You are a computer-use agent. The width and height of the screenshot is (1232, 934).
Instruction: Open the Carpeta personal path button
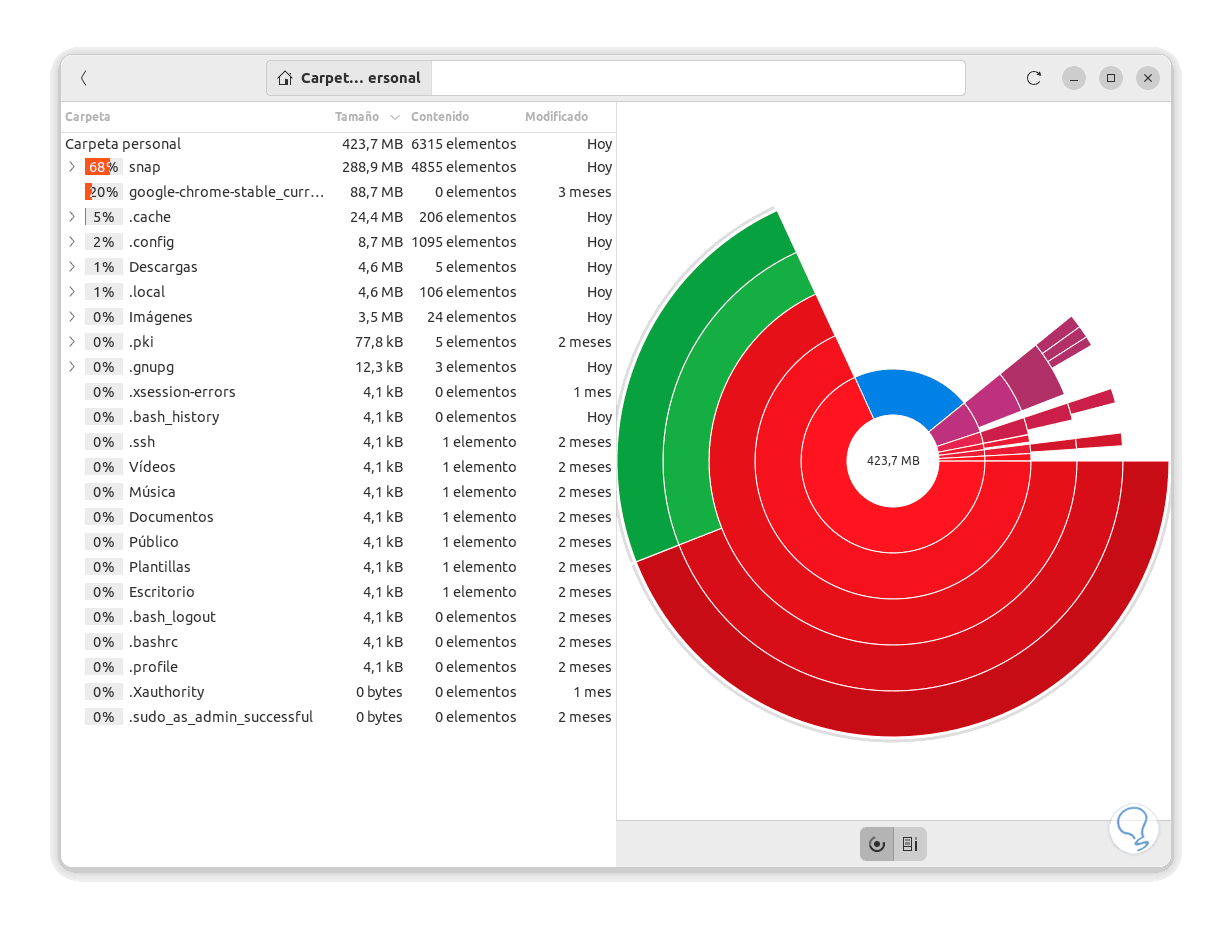point(349,78)
